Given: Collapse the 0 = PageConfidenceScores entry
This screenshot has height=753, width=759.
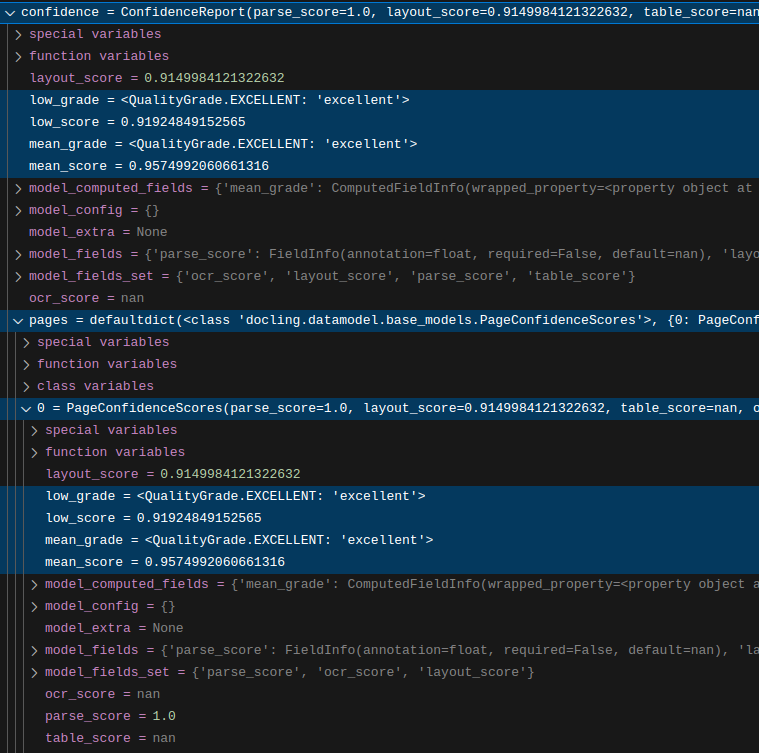Looking at the screenshot, I should click(x=26, y=408).
